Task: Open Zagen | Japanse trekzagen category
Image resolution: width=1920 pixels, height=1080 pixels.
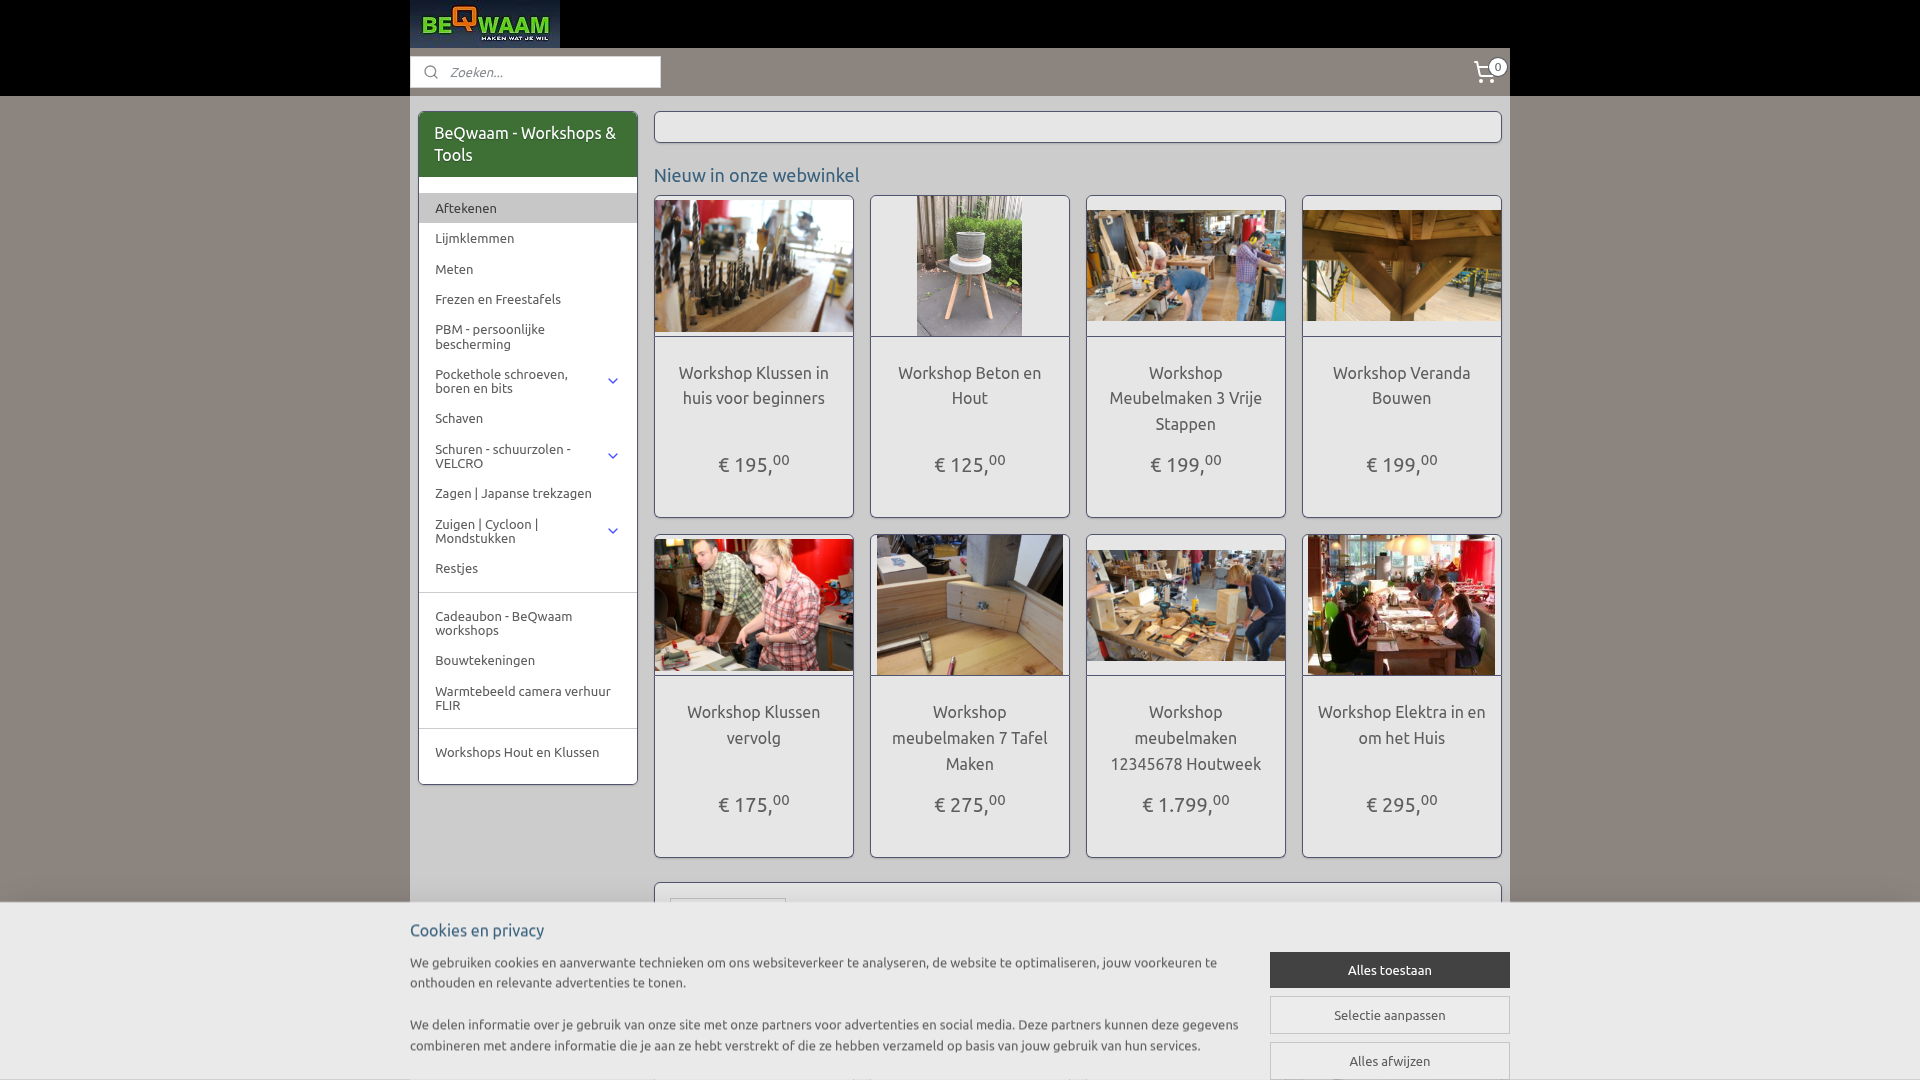Action: (528, 493)
